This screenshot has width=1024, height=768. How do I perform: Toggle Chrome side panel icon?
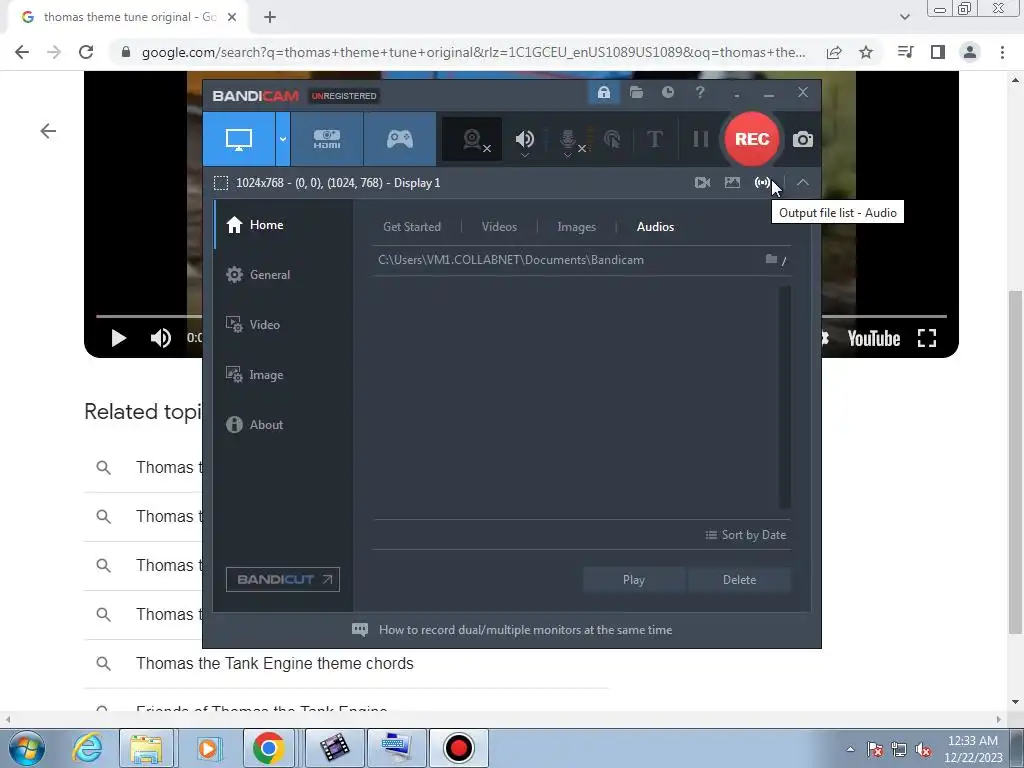(x=938, y=52)
